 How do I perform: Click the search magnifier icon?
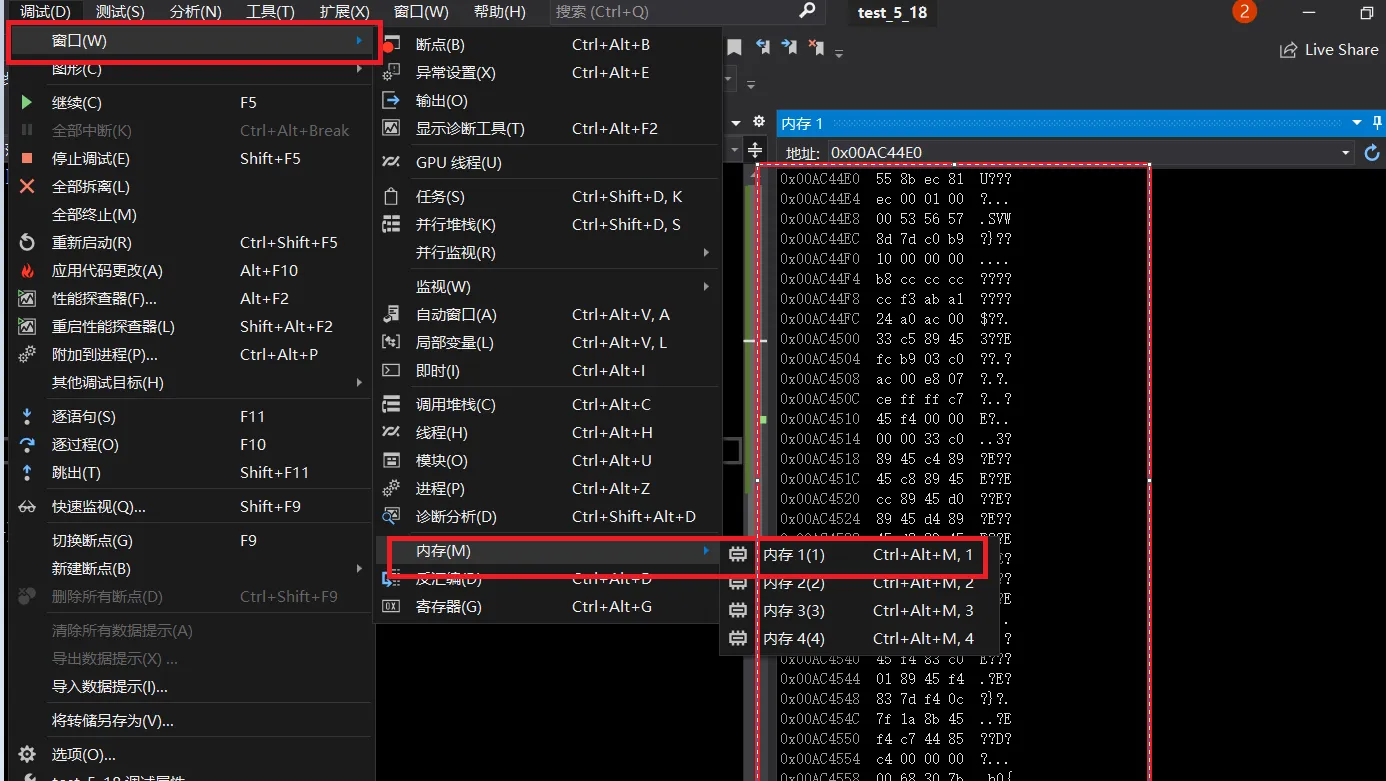[x=808, y=11]
